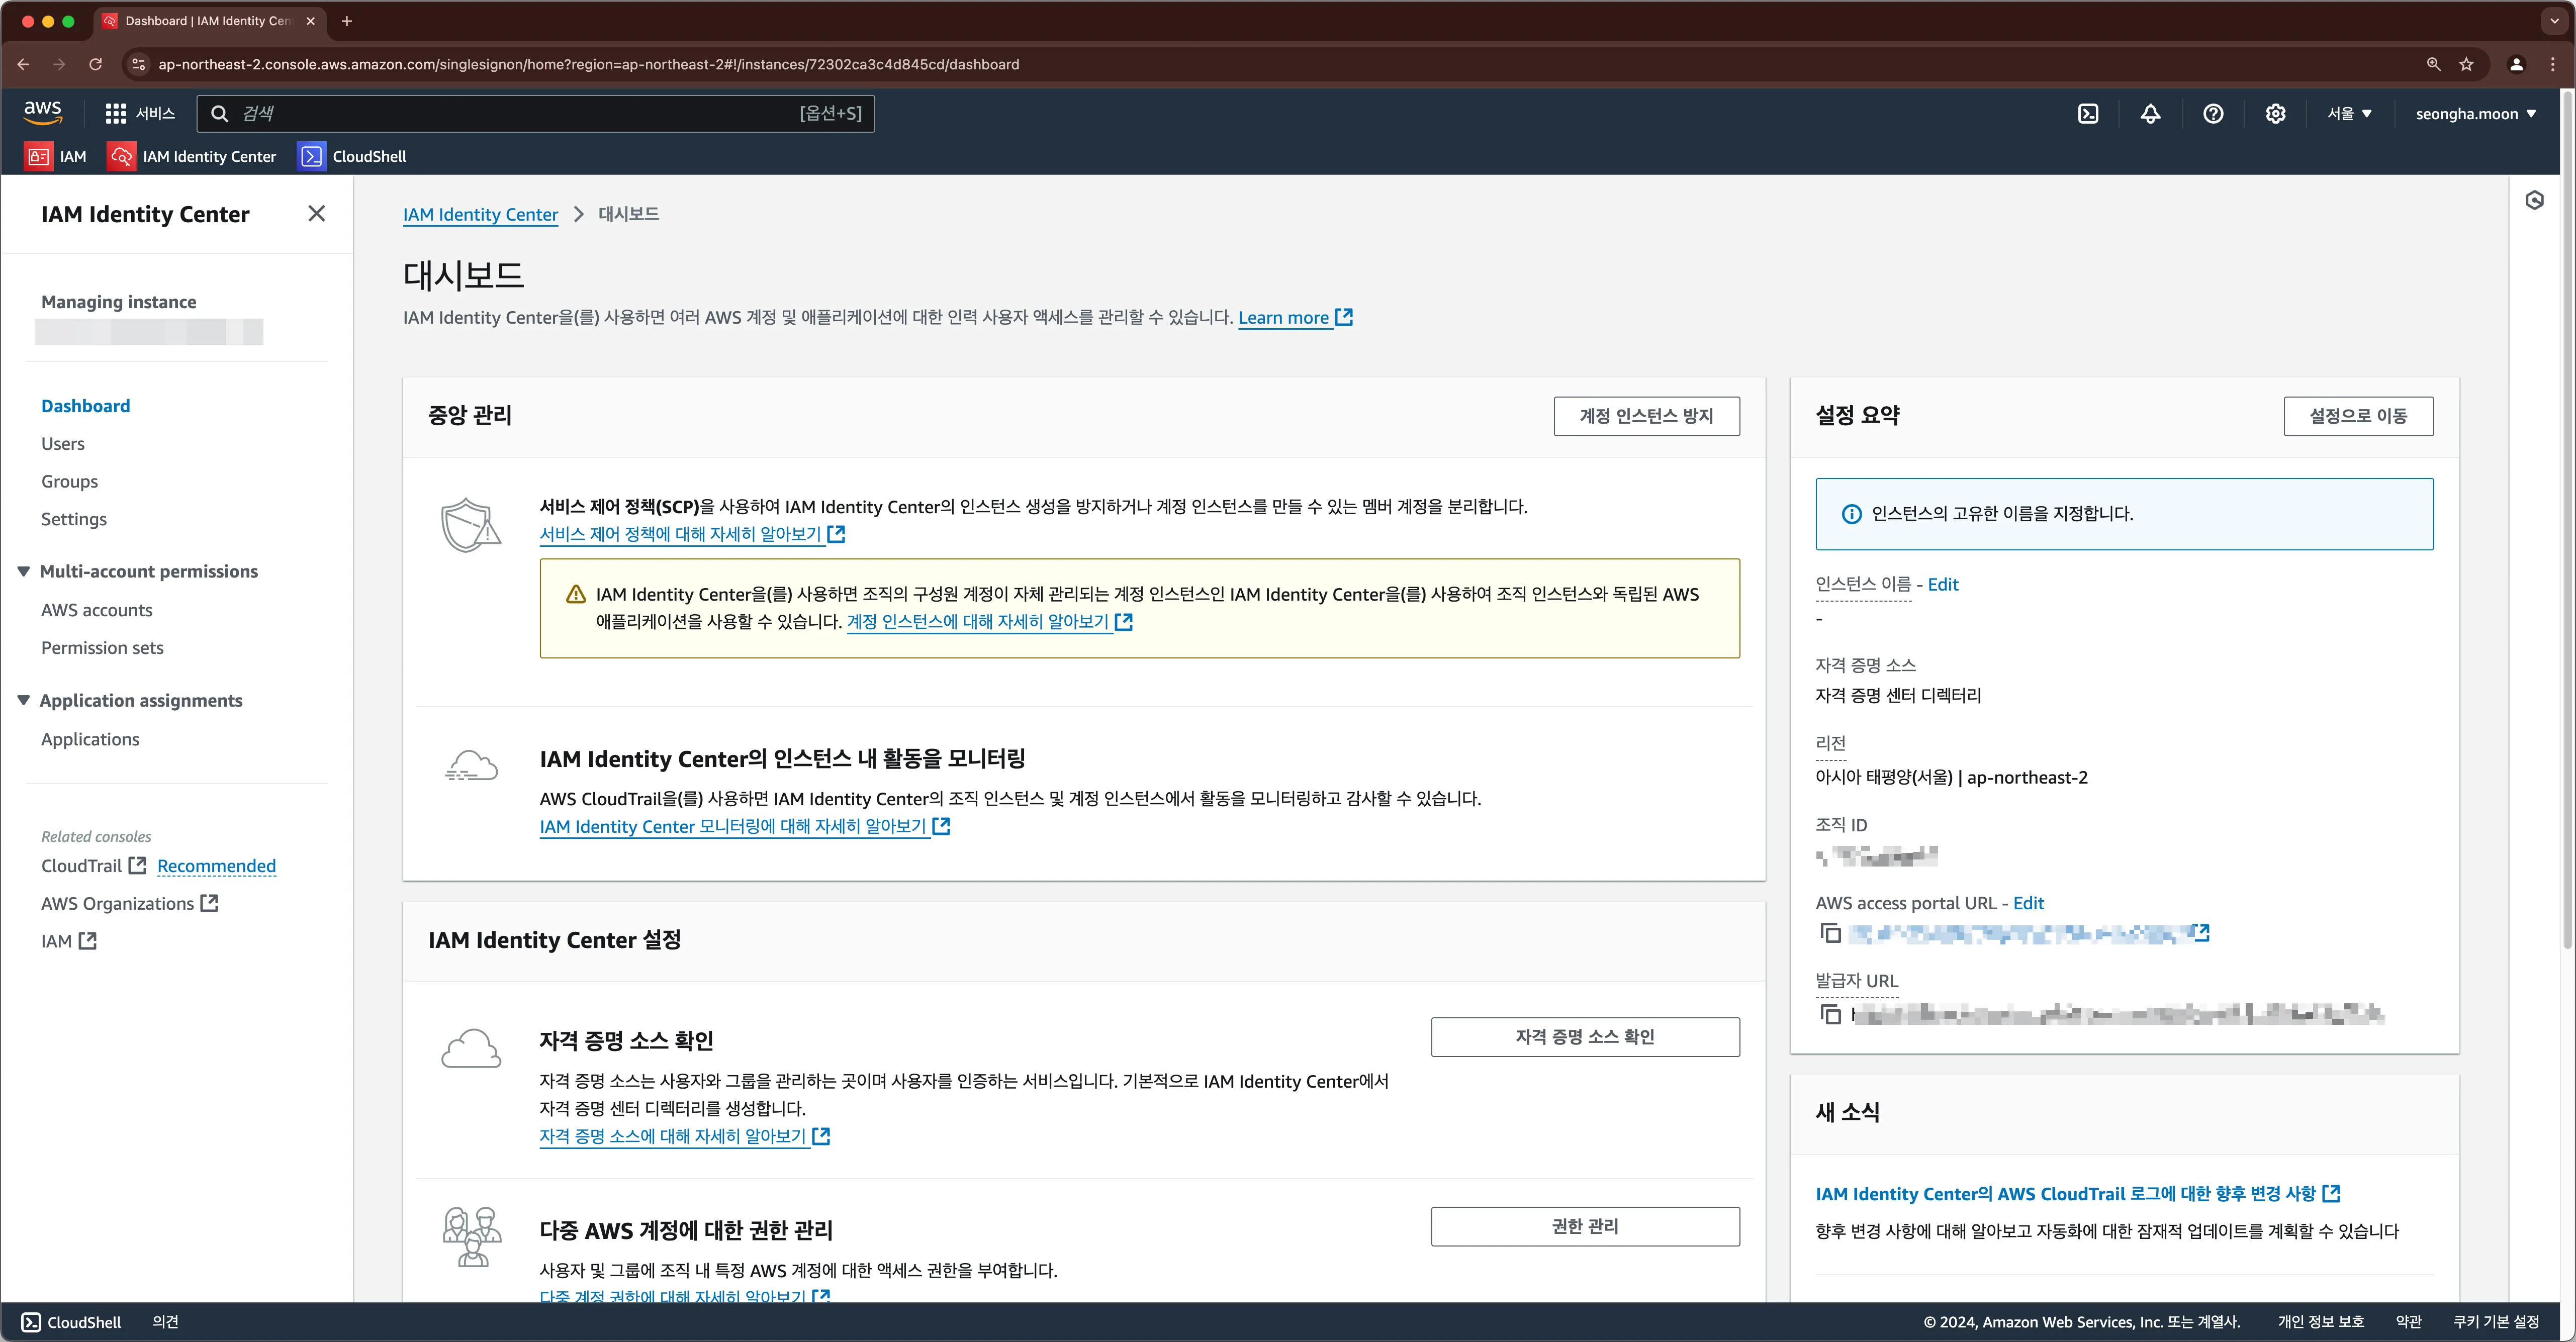Viewport: 2576px width, 1342px height.
Task: Collapse the Application assignments section
Action: (x=24, y=700)
